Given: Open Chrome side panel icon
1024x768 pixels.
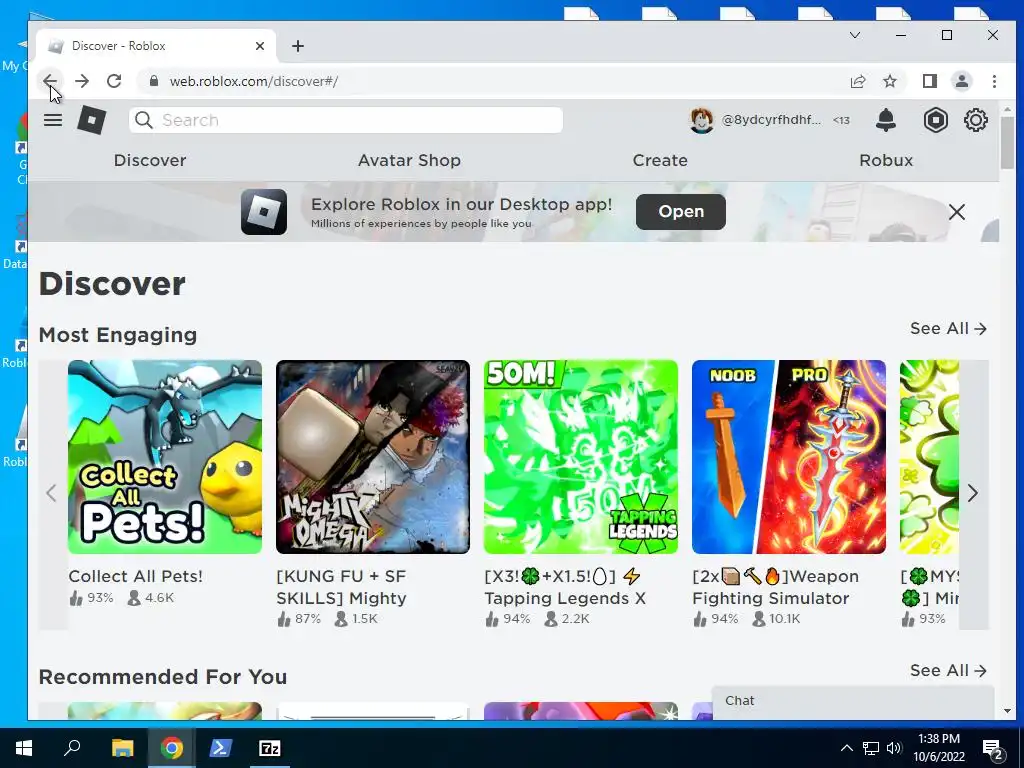Looking at the screenshot, I should 929,81.
